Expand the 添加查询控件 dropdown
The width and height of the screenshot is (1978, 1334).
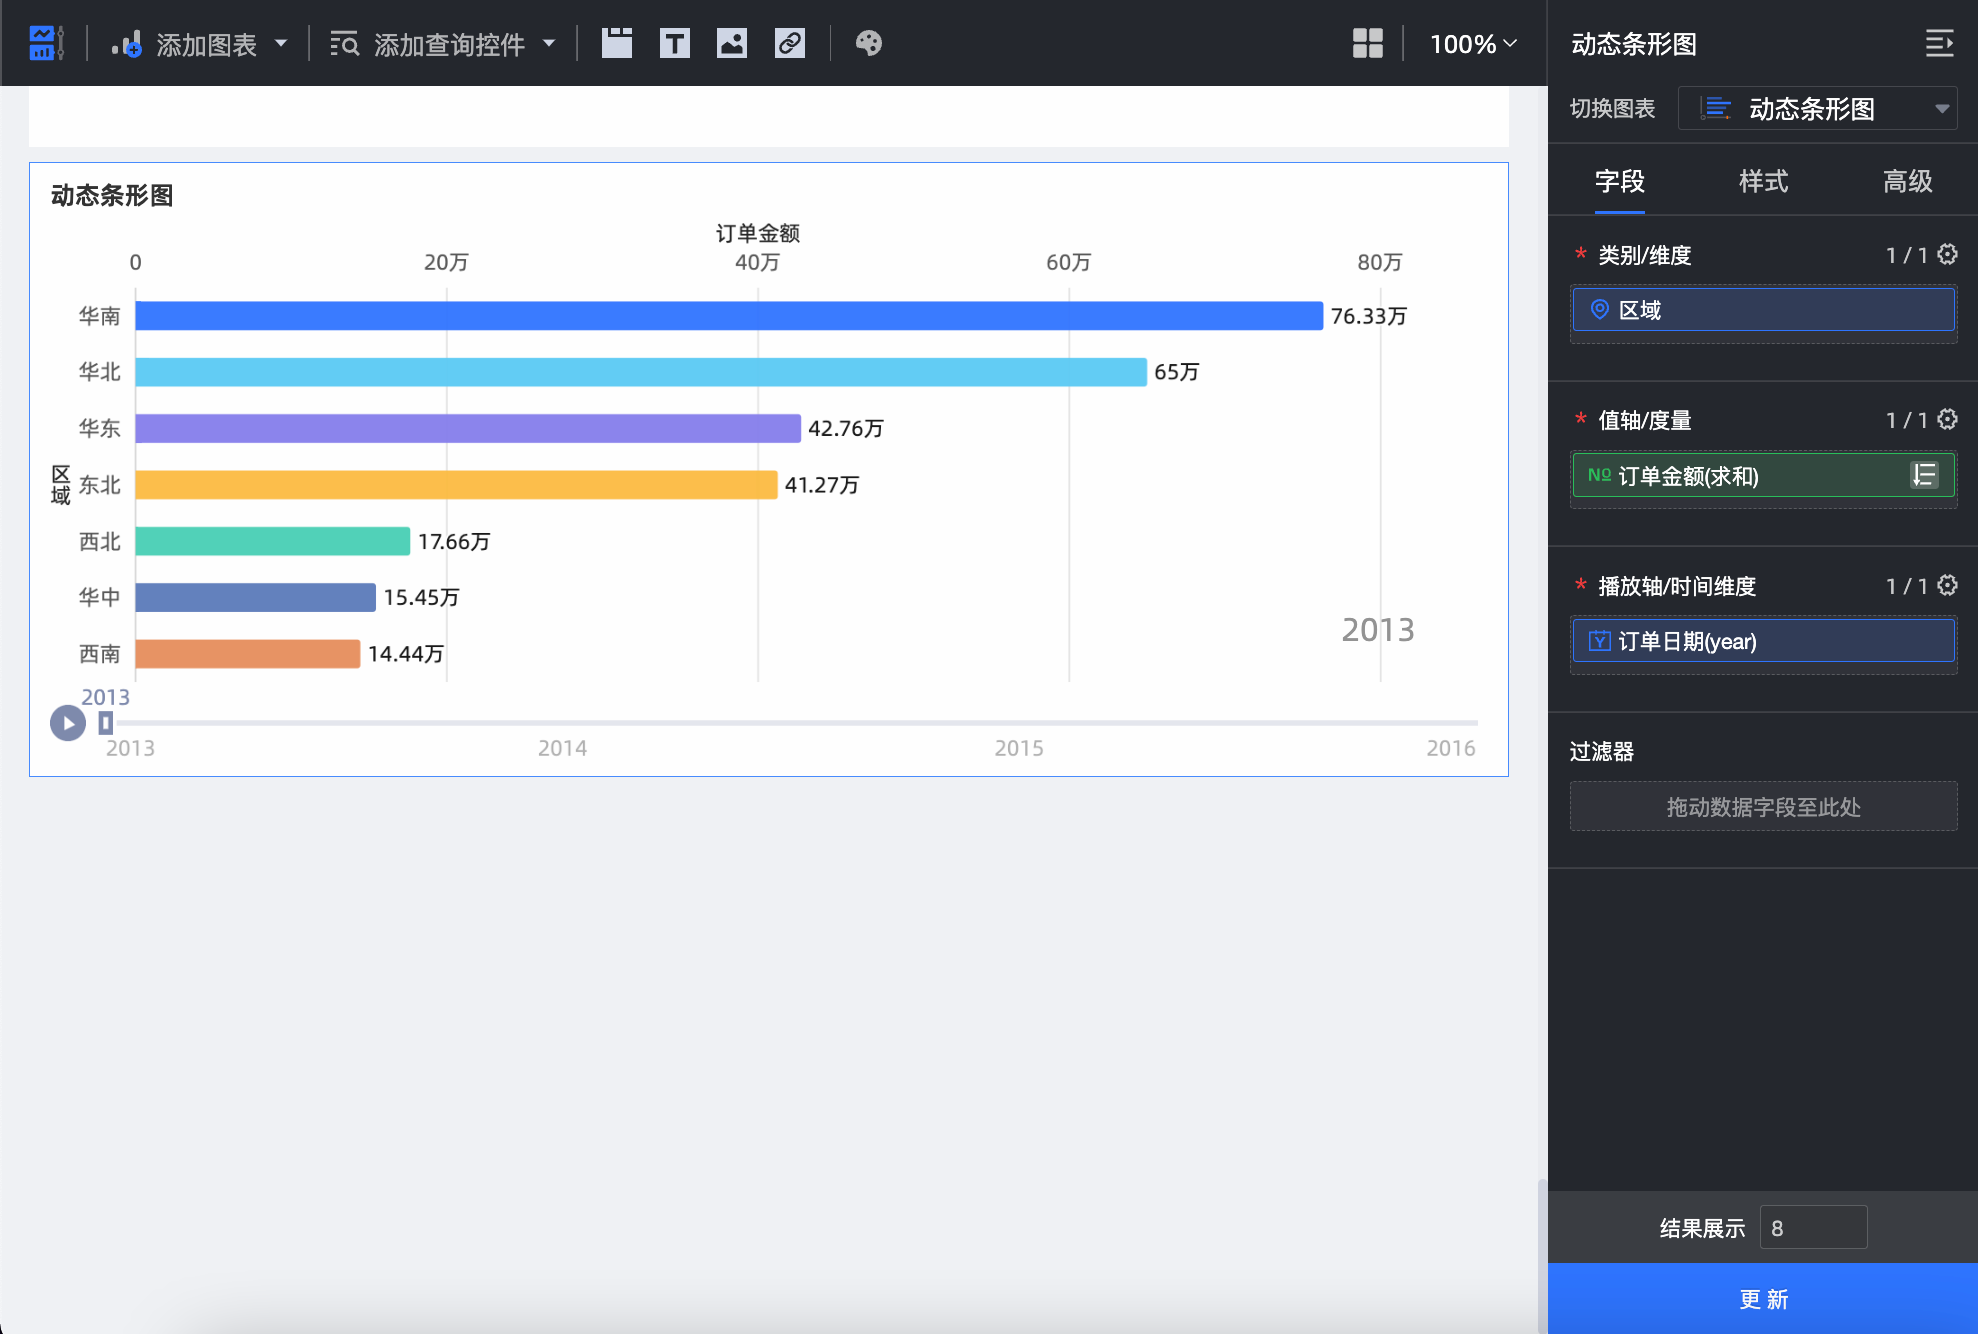tap(549, 43)
